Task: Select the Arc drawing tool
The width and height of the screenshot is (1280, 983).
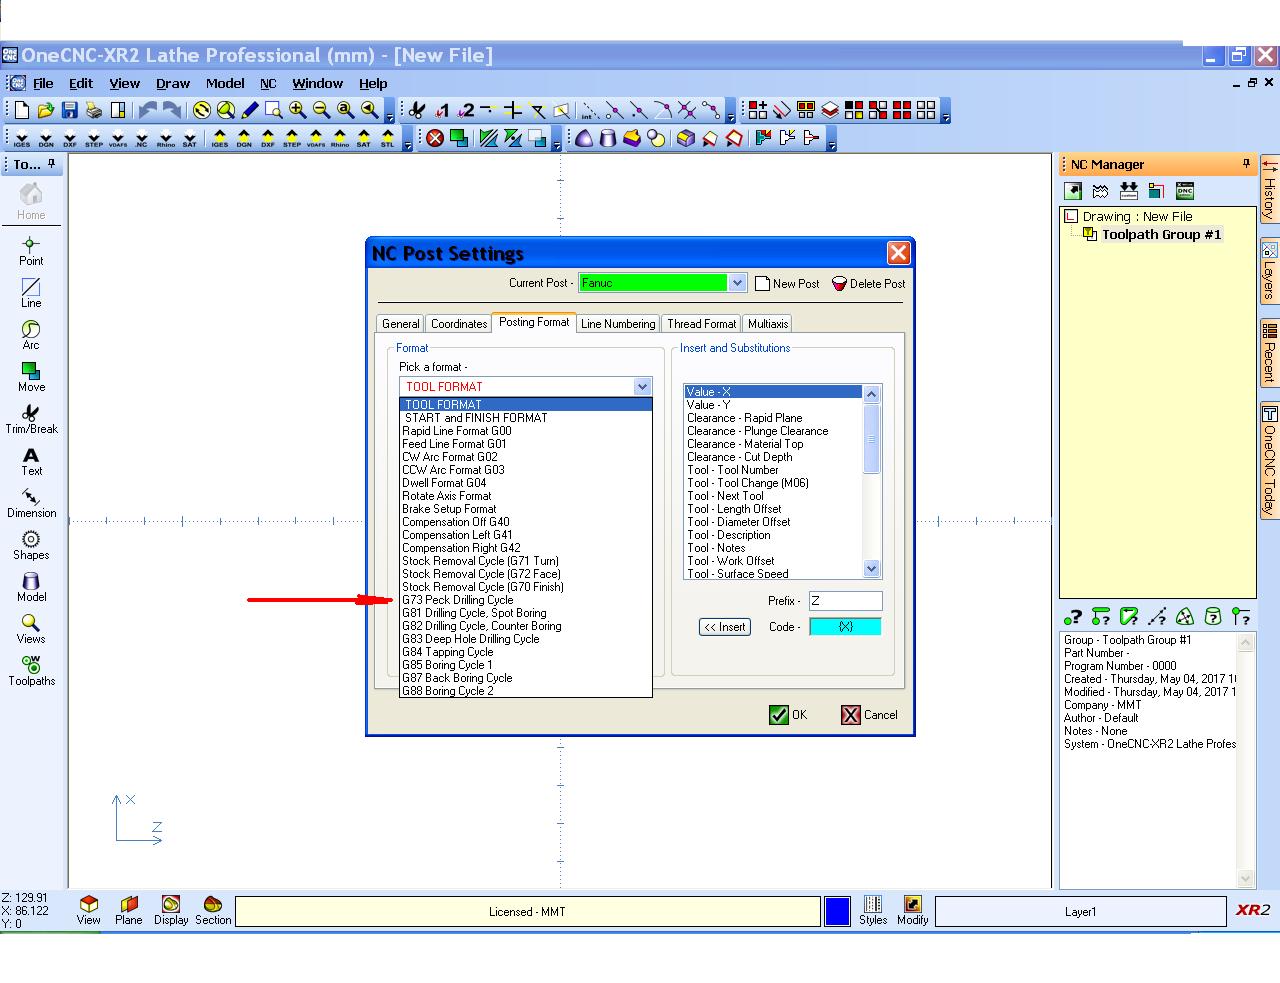Action: click(31, 335)
